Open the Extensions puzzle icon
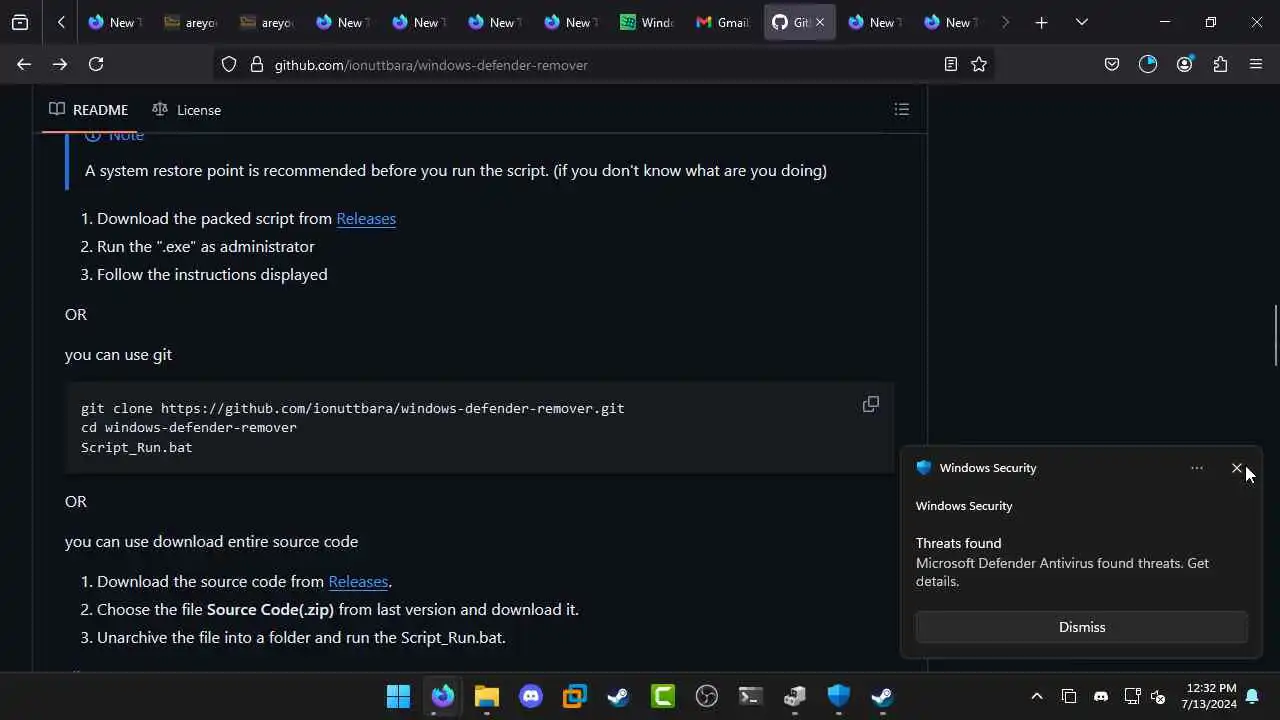Viewport: 1280px width, 720px height. [x=1220, y=64]
